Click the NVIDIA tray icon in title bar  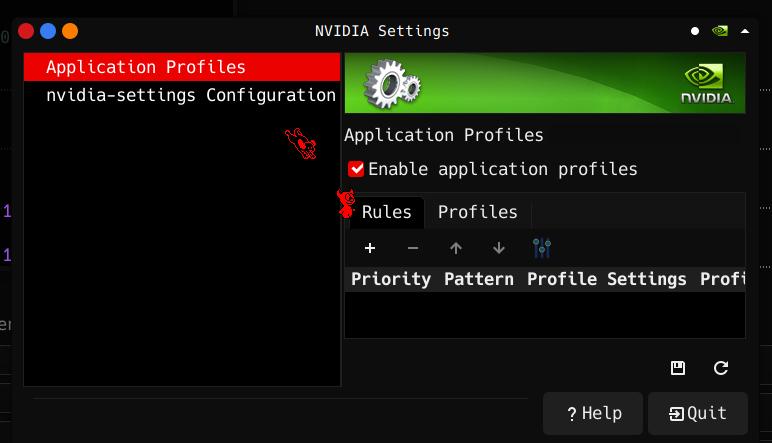coord(719,31)
